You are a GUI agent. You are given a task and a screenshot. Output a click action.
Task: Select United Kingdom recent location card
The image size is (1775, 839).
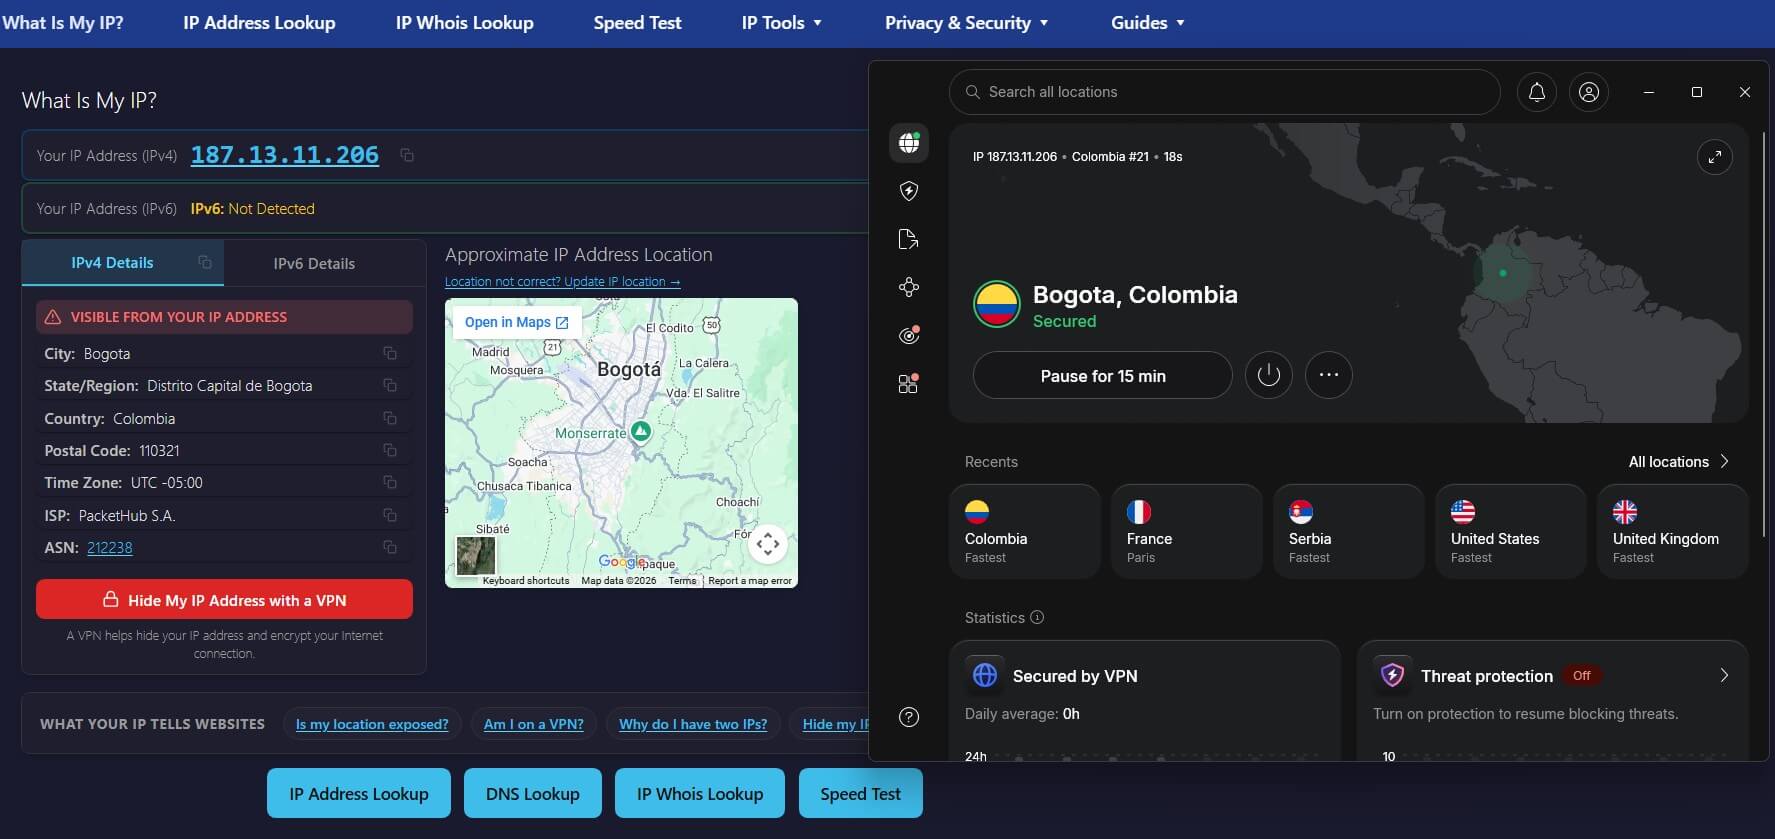pos(1672,531)
